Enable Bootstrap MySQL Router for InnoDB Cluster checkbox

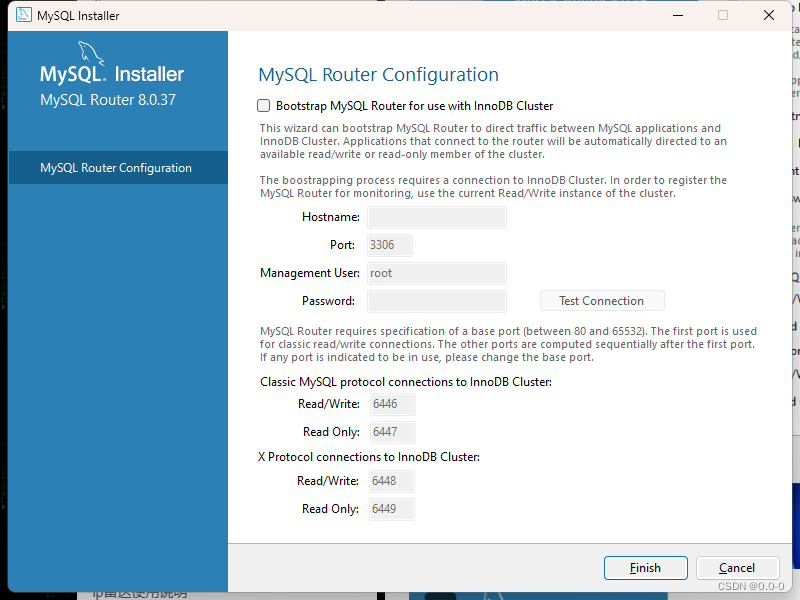click(x=263, y=106)
